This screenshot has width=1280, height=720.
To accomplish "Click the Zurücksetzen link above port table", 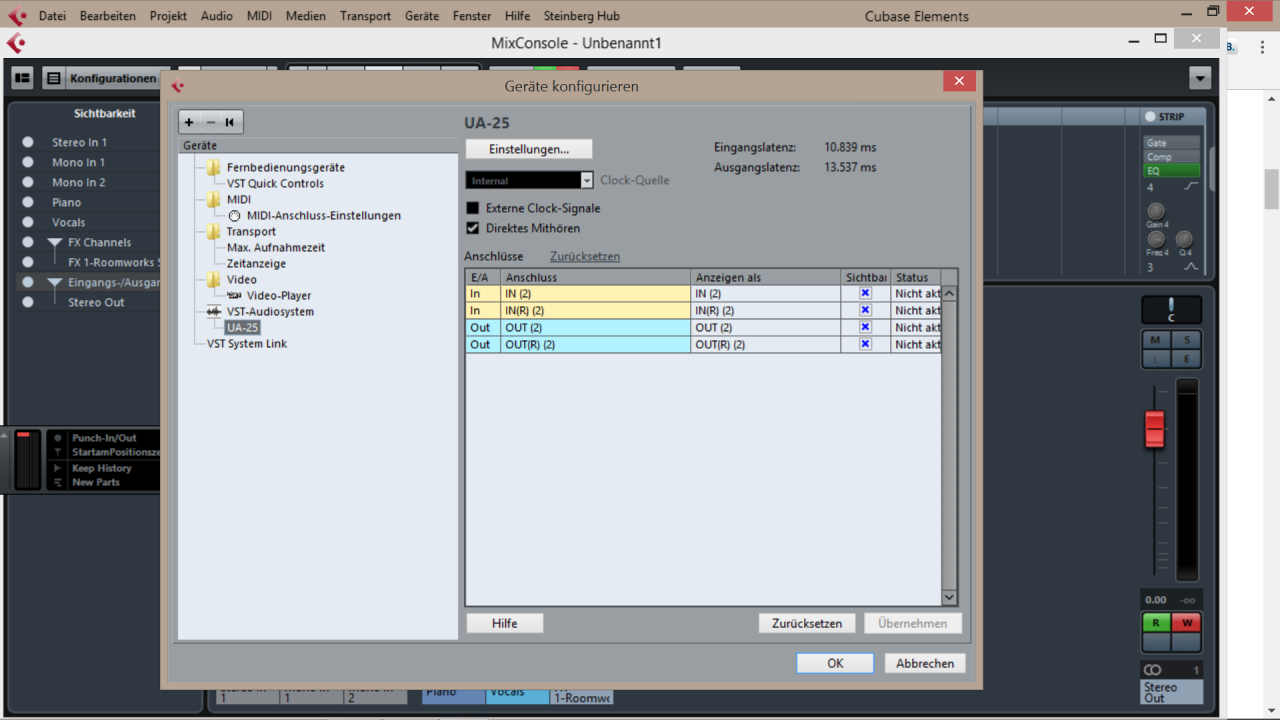I will click(x=585, y=256).
